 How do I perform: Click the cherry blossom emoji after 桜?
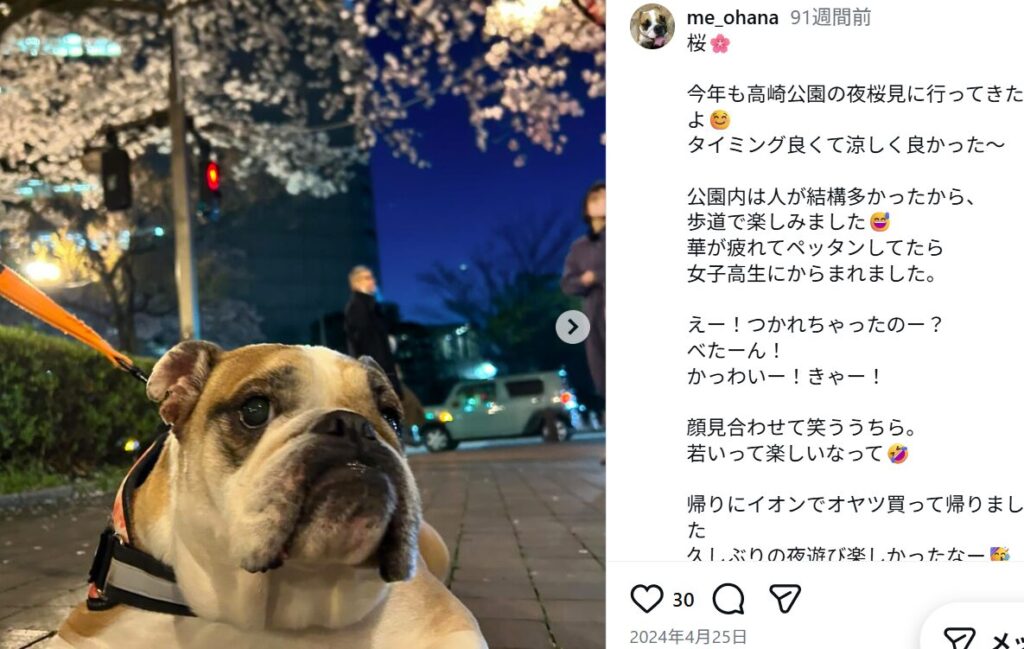point(720,44)
